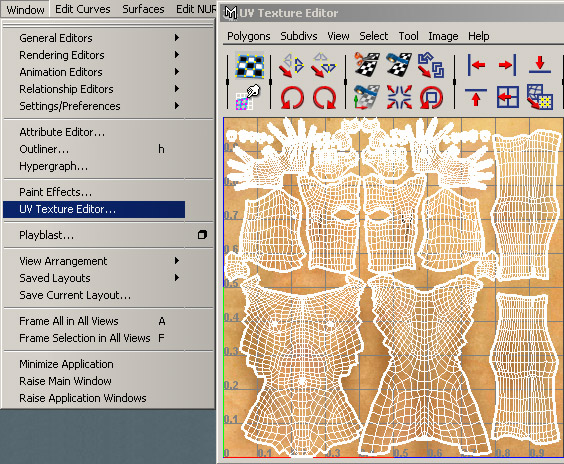Rotate selected UVs counterclockwise
Viewport: 564px width, 464px height.
(x=292, y=97)
